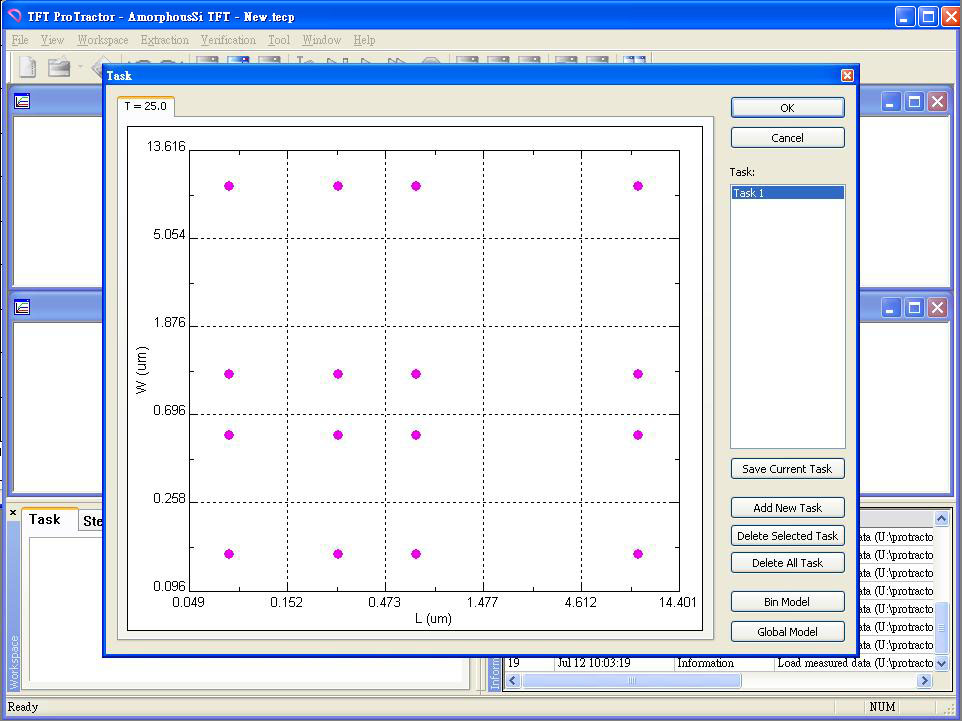Image resolution: width=962 pixels, height=721 pixels.
Task: Click Save Current Task
Action: [x=787, y=469]
